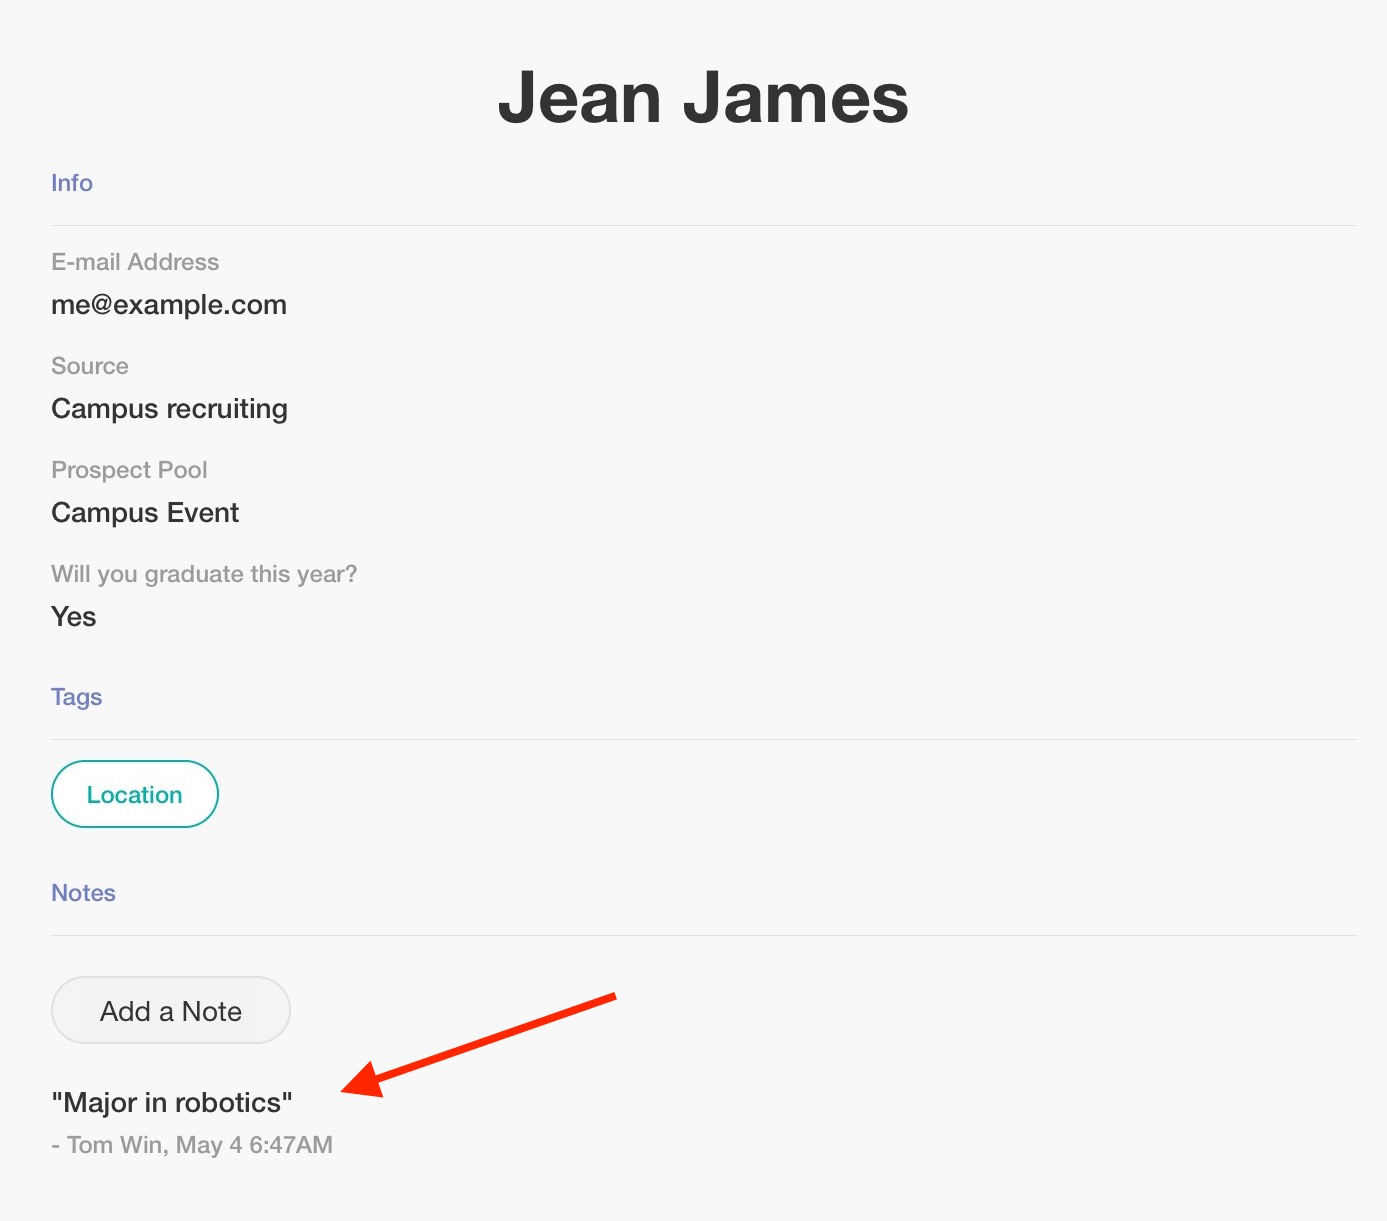Select the Campus Event prospect pool value
Viewport: 1387px width, 1221px height.
point(145,513)
